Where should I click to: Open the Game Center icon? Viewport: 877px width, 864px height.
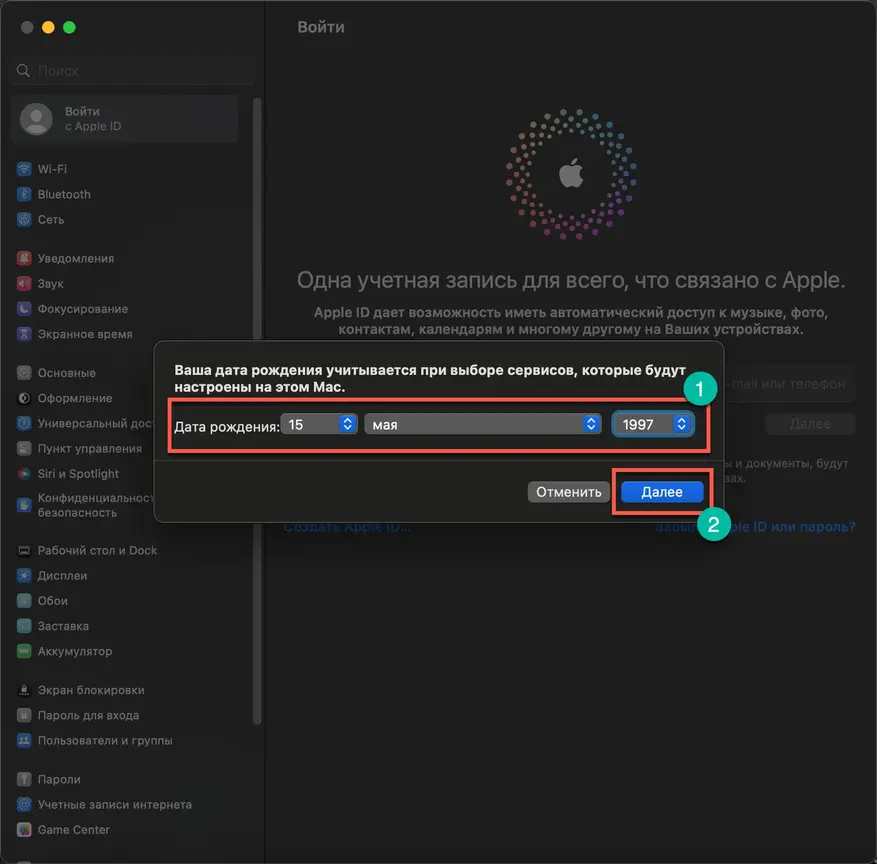coord(24,829)
